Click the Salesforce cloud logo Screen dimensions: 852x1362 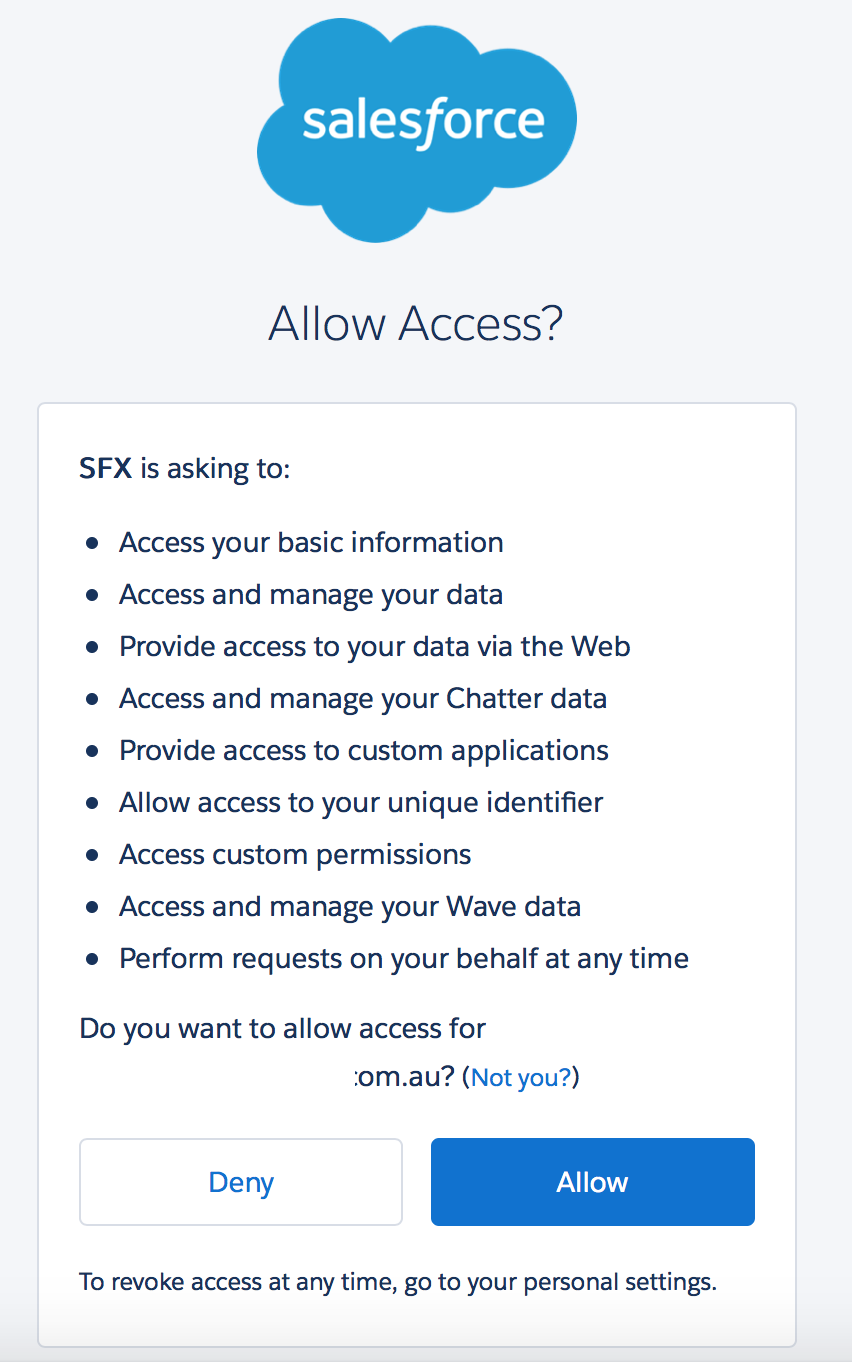click(x=417, y=130)
